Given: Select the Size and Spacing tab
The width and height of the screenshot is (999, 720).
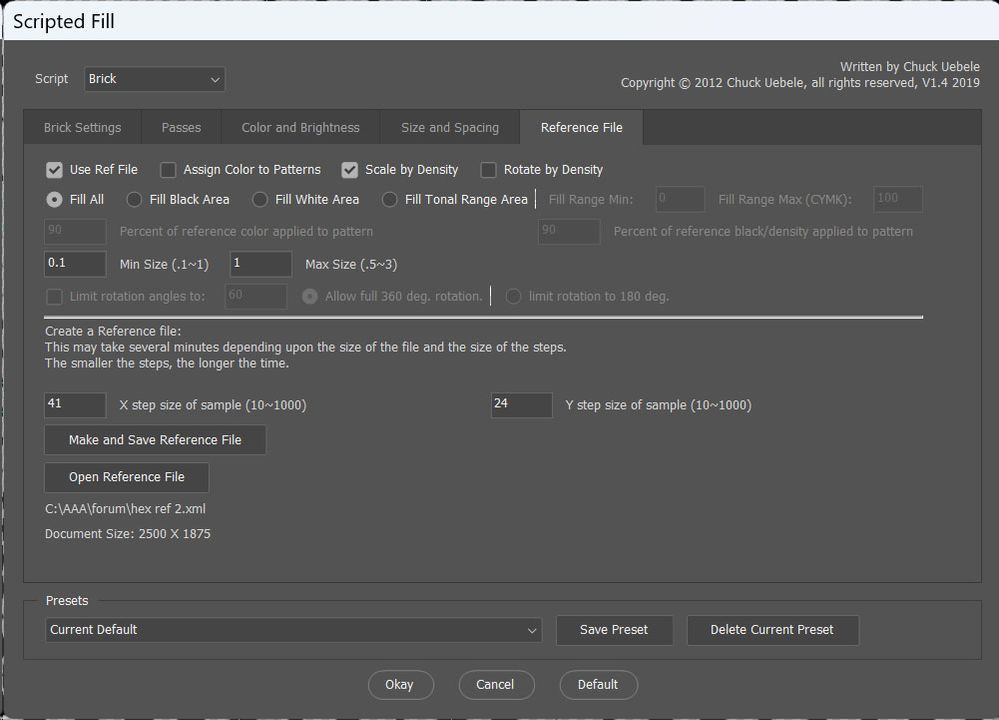Looking at the screenshot, I should click(x=449, y=127).
